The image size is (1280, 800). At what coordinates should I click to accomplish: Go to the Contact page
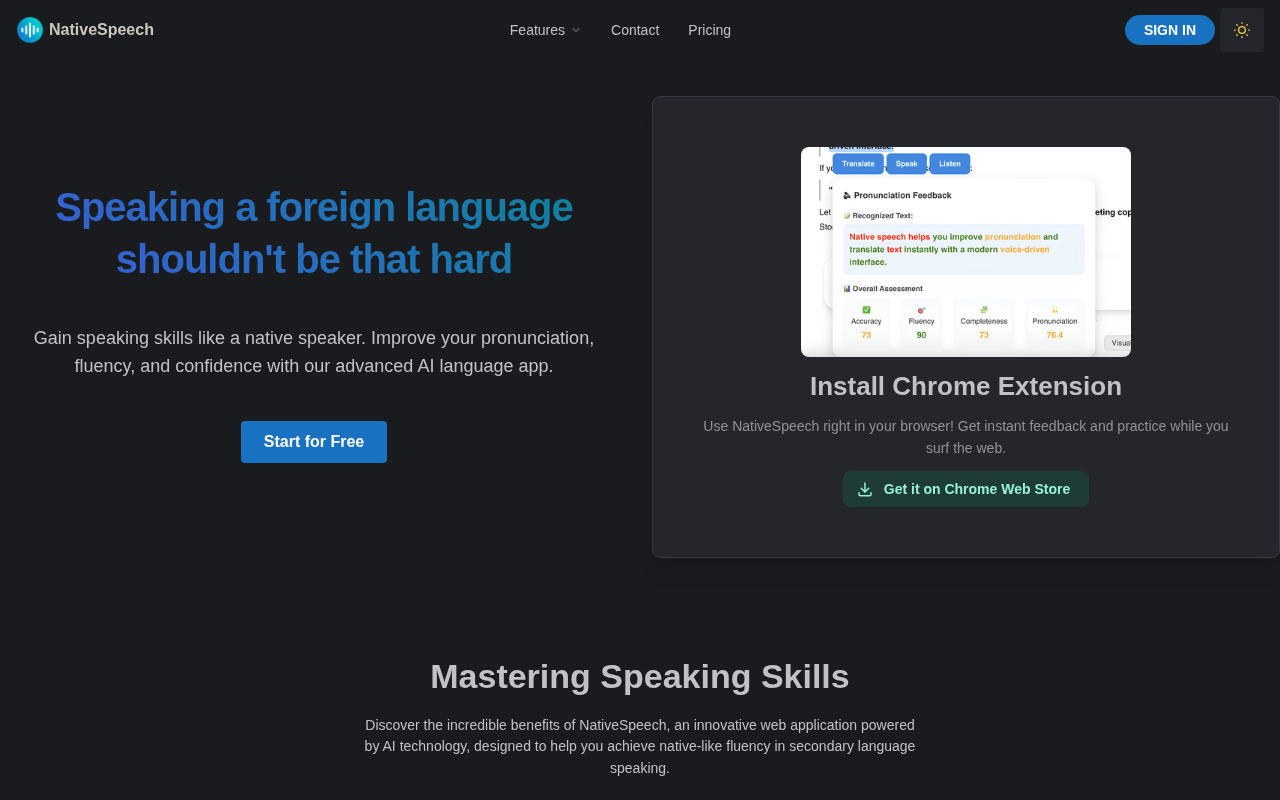635,30
